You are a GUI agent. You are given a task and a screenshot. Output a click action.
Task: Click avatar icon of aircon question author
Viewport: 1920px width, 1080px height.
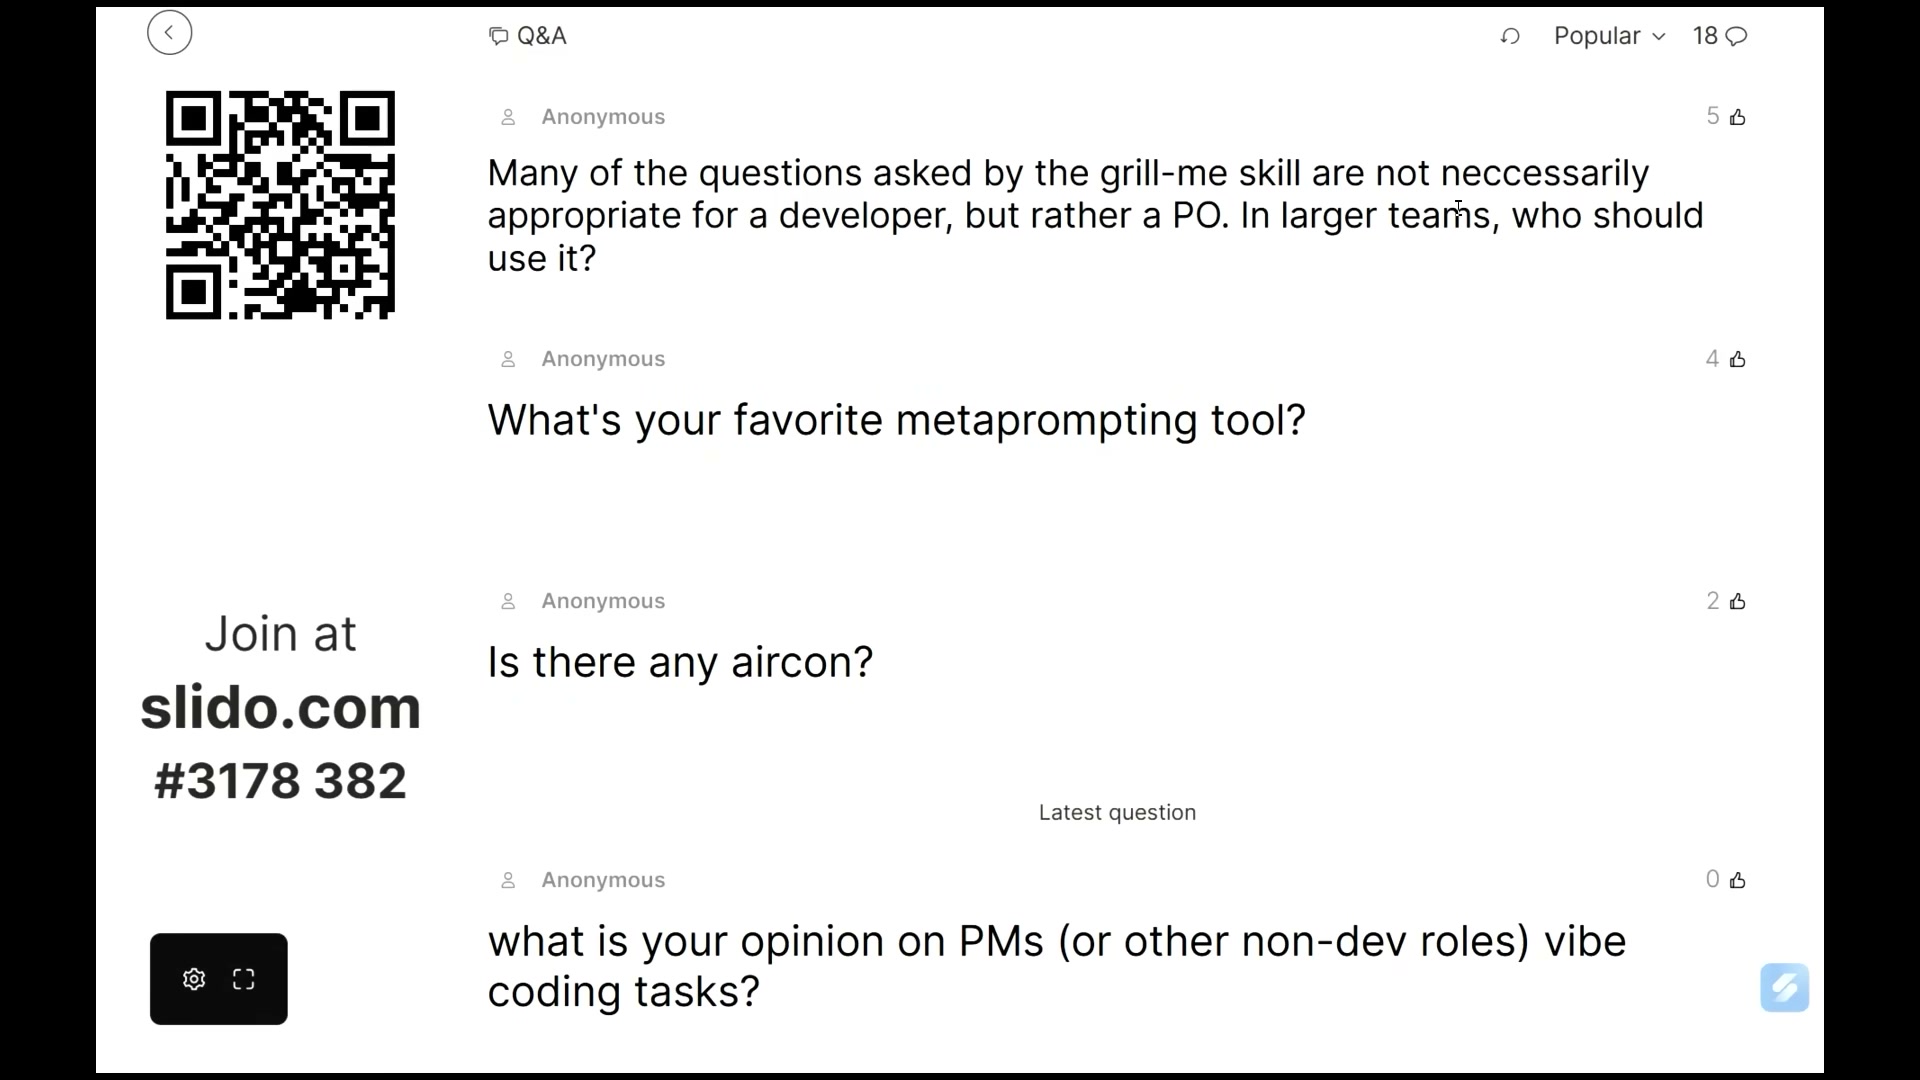coord(508,601)
